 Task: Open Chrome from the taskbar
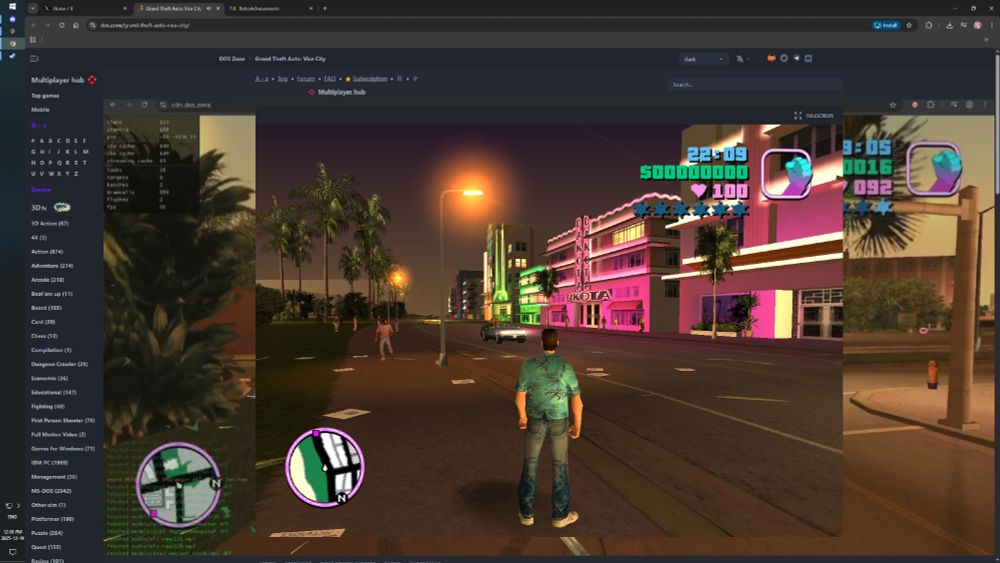(12, 43)
